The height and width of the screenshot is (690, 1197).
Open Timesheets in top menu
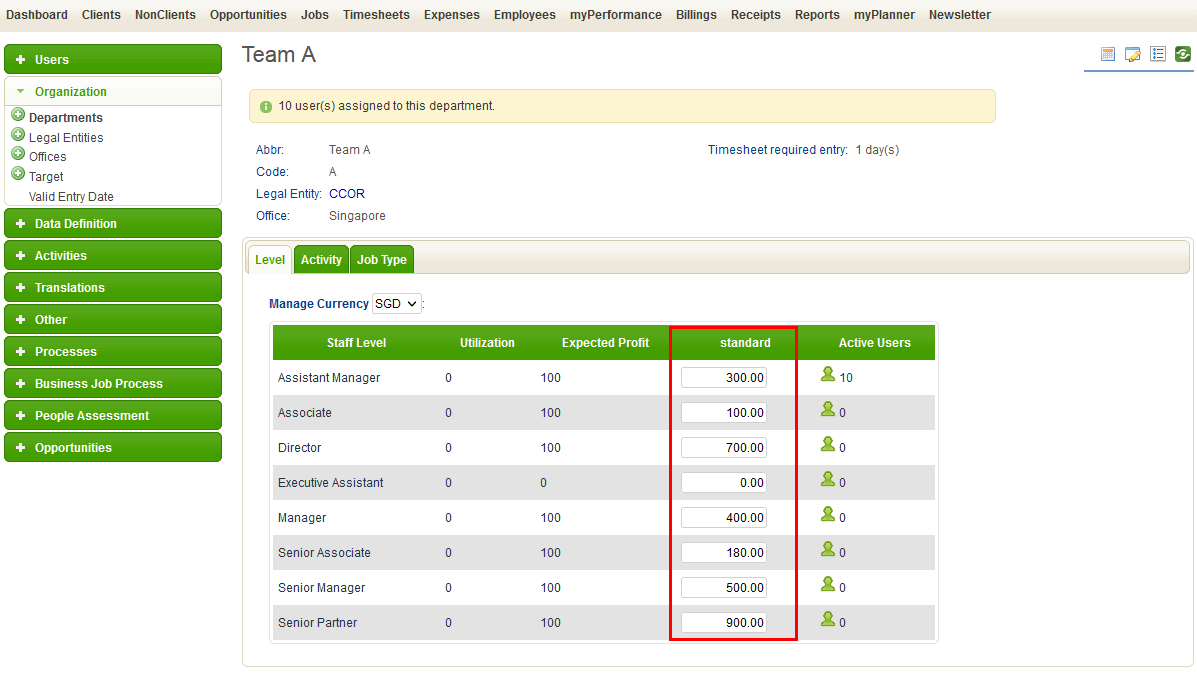(x=376, y=15)
